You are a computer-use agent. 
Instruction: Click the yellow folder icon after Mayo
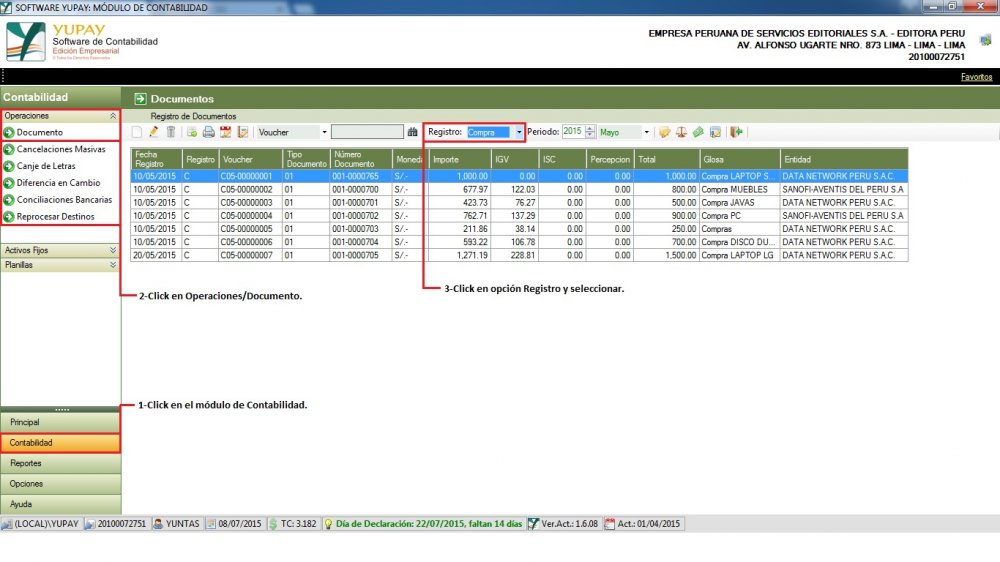[x=665, y=132]
